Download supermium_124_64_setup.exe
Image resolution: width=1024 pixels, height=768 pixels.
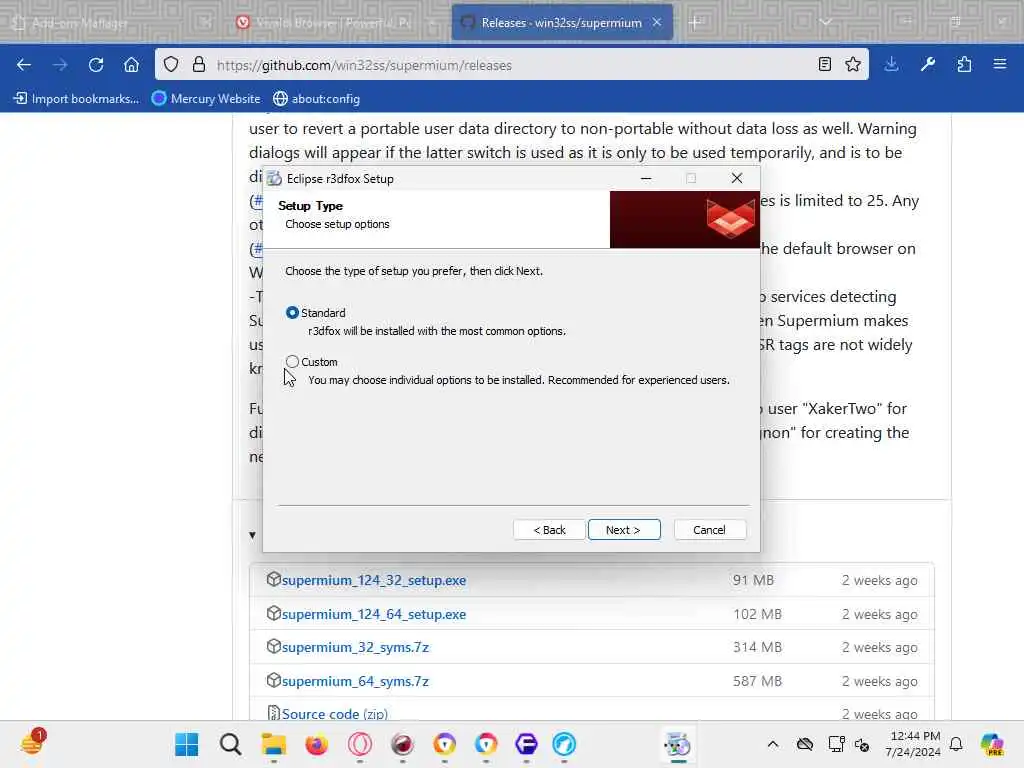(374, 614)
